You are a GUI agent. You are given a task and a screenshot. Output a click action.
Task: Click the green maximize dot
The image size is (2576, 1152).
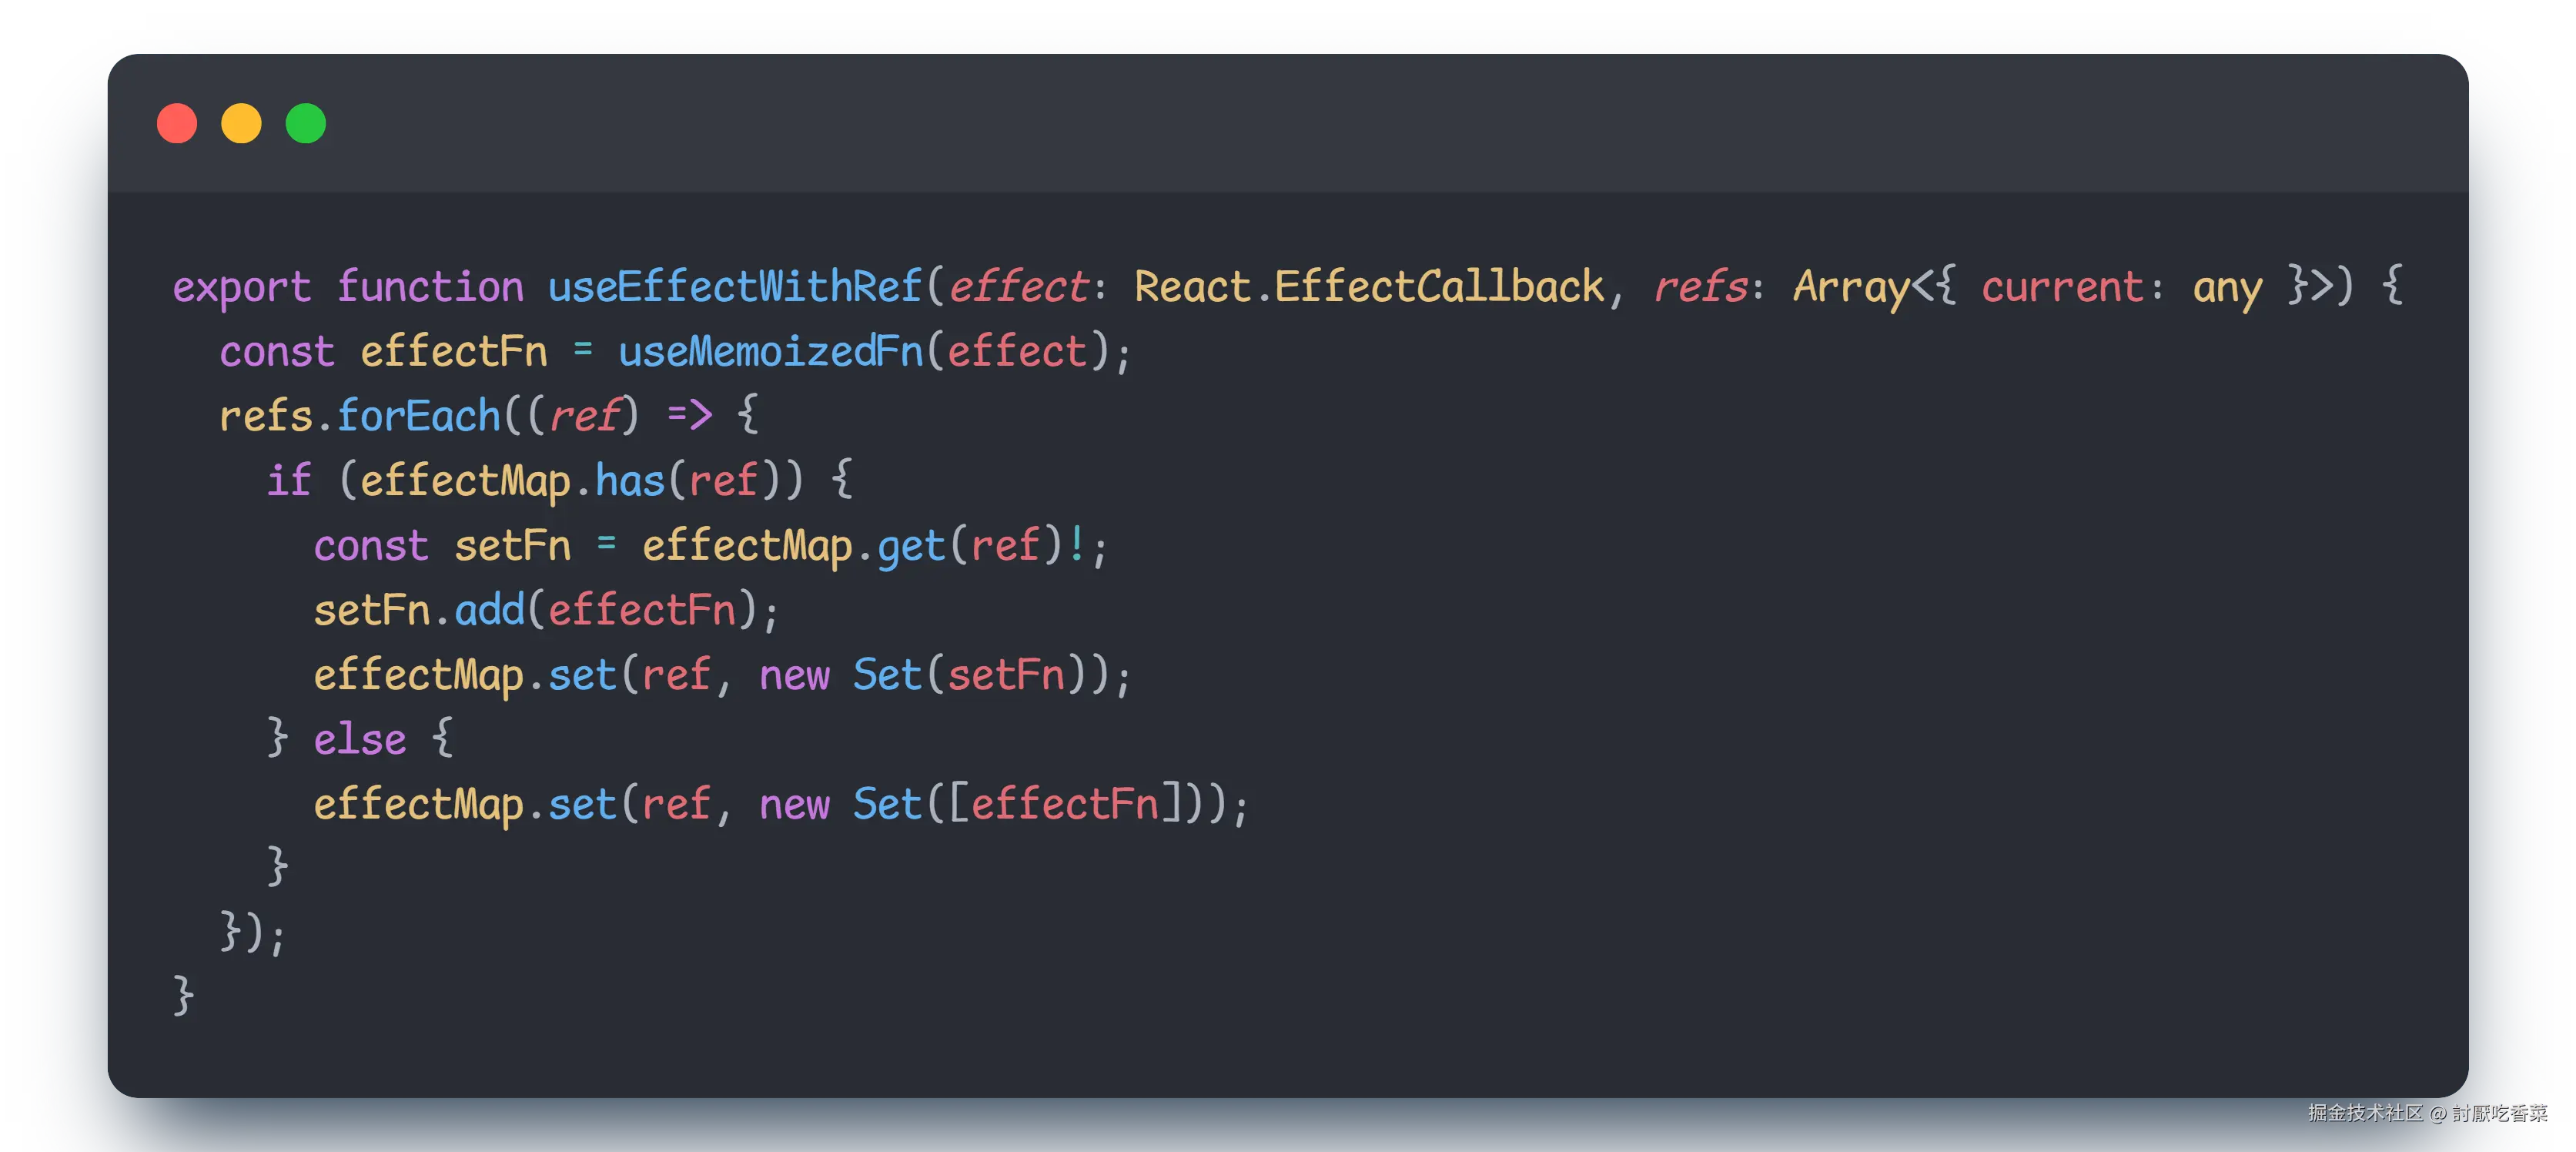306,124
